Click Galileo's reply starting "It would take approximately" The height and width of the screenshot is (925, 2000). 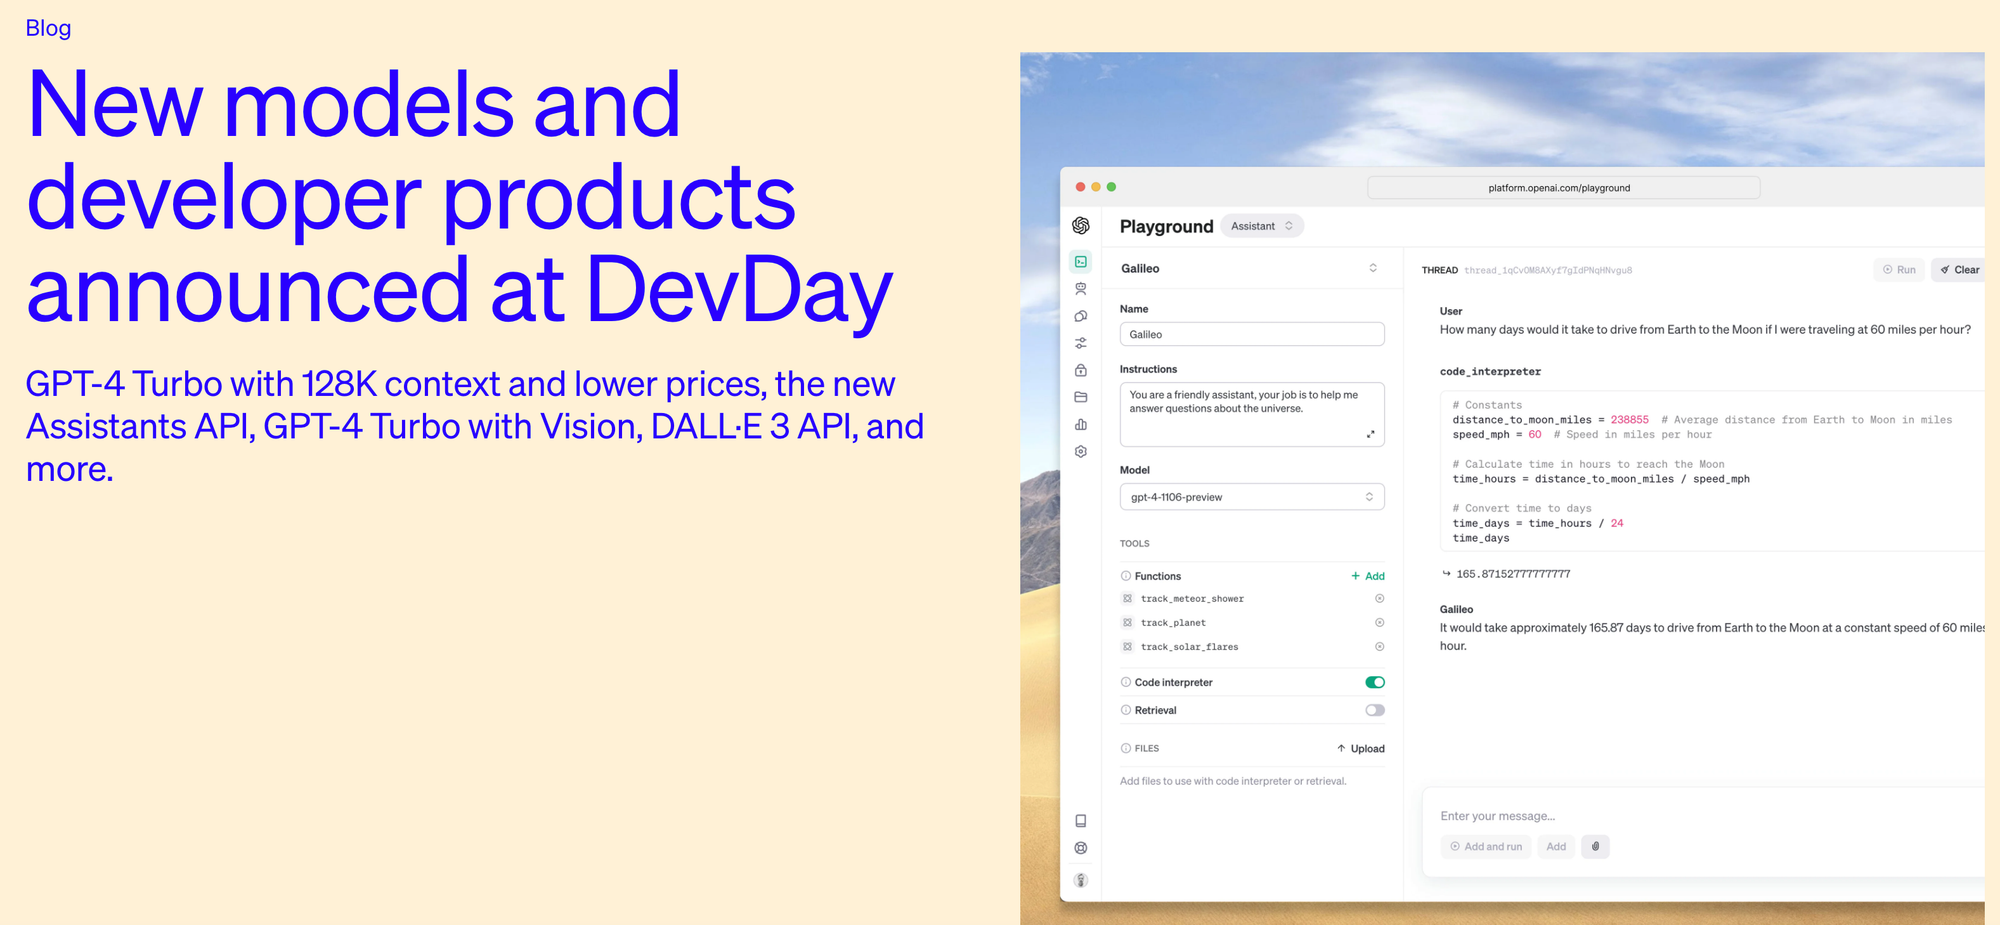point(1712,637)
